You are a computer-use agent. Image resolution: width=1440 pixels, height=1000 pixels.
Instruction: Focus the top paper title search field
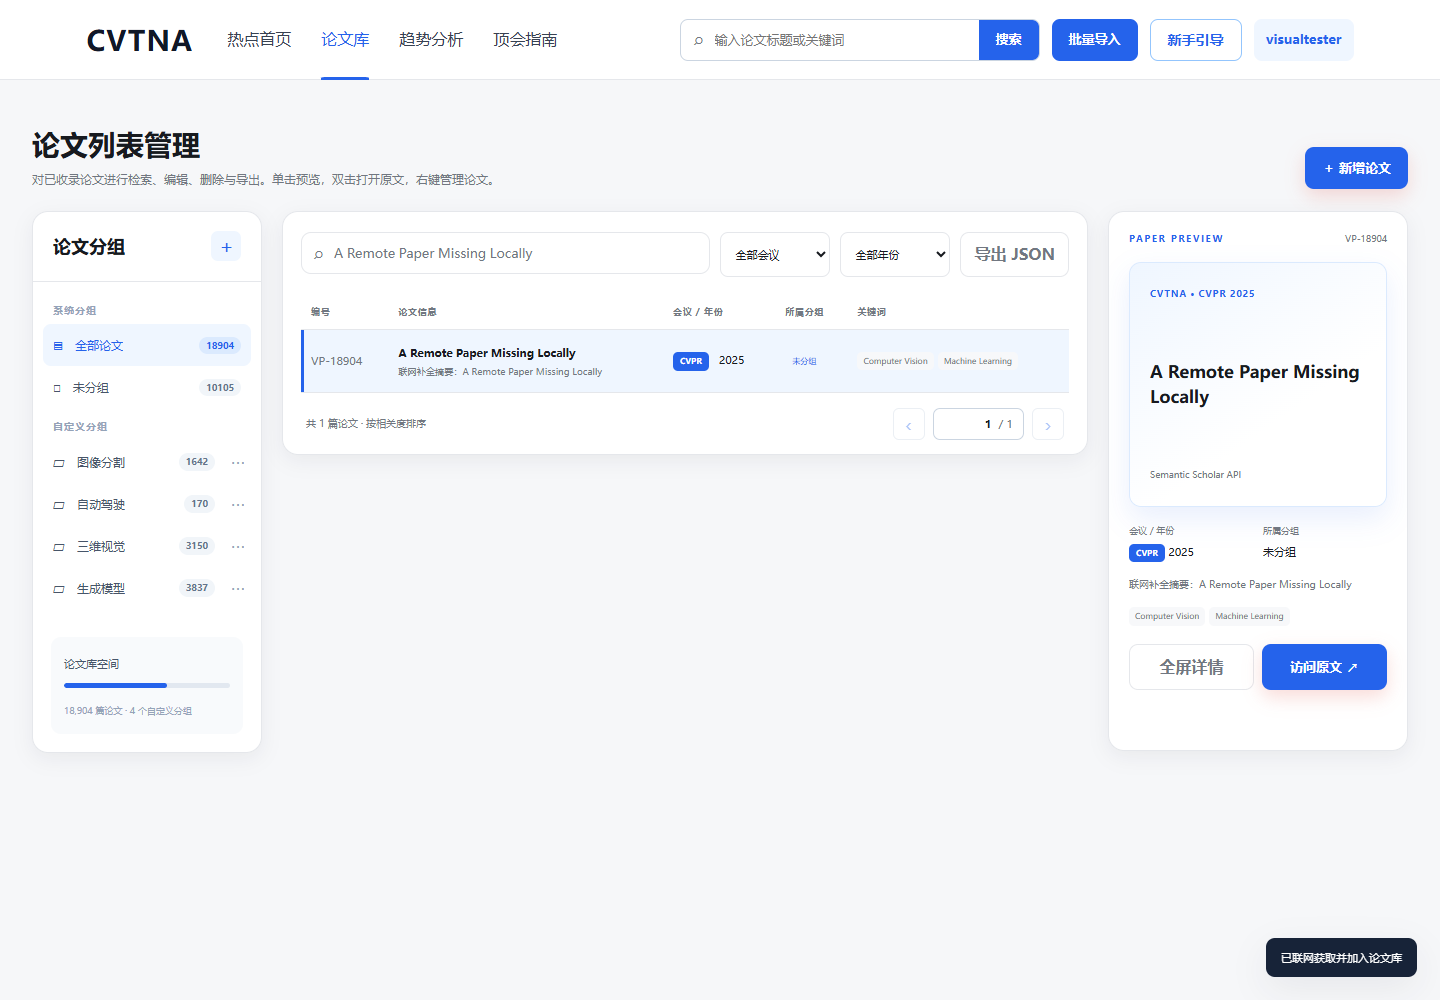(x=830, y=40)
